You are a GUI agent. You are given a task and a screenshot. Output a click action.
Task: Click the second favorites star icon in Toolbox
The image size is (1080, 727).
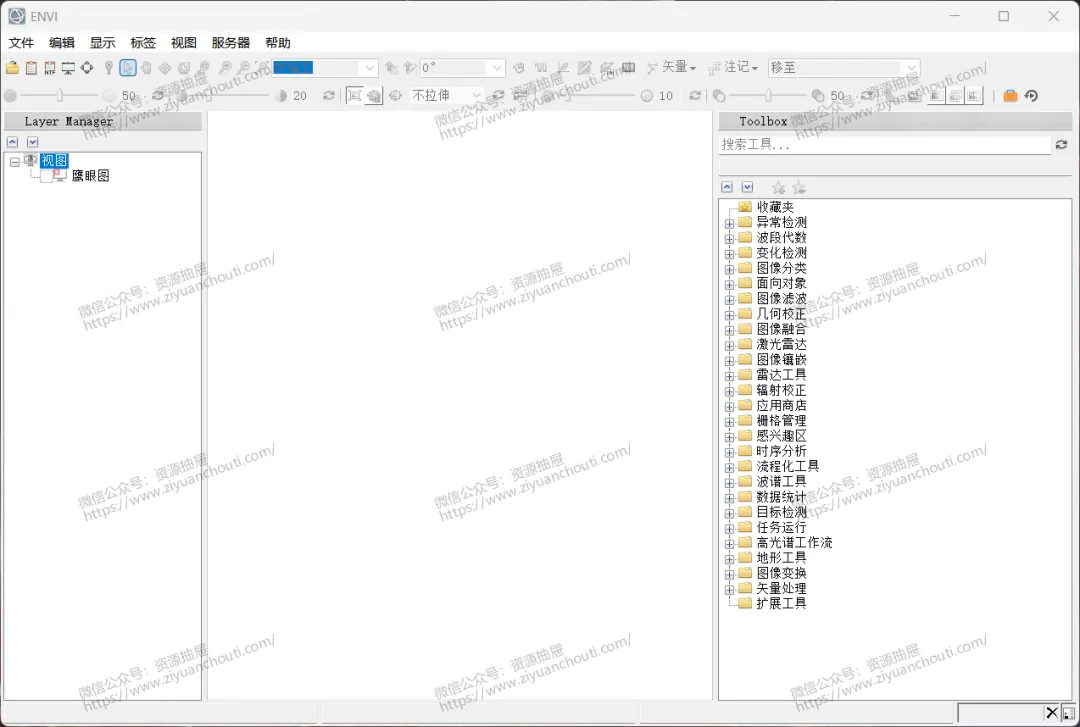point(799,187)
